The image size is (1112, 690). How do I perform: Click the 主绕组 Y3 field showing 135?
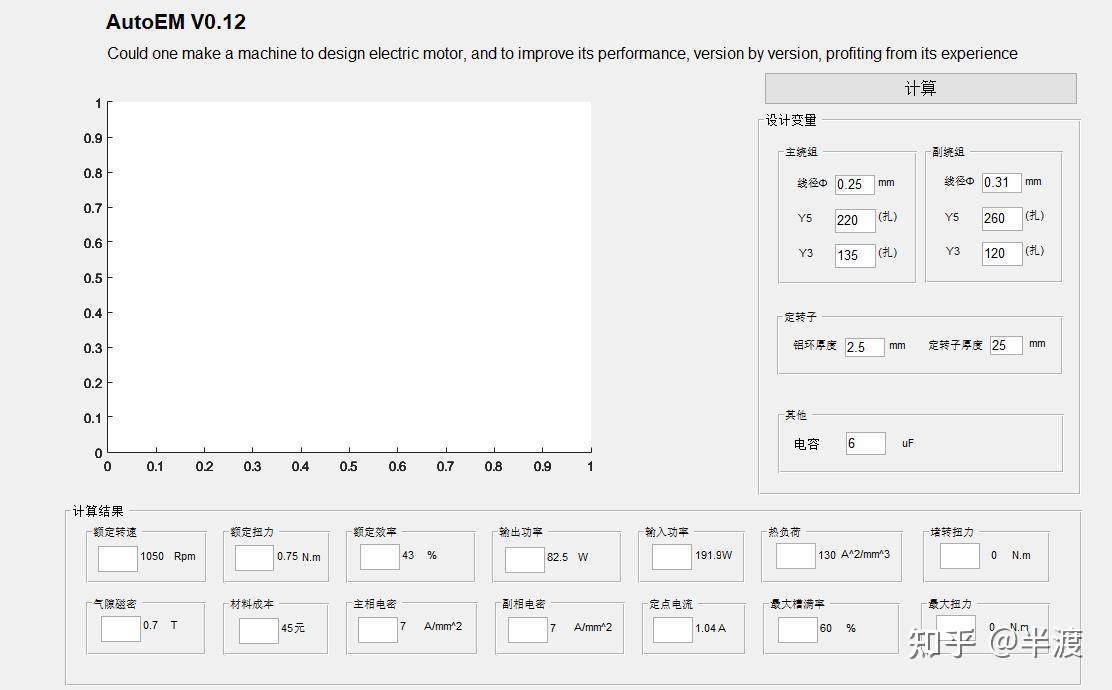click(855, 255)
